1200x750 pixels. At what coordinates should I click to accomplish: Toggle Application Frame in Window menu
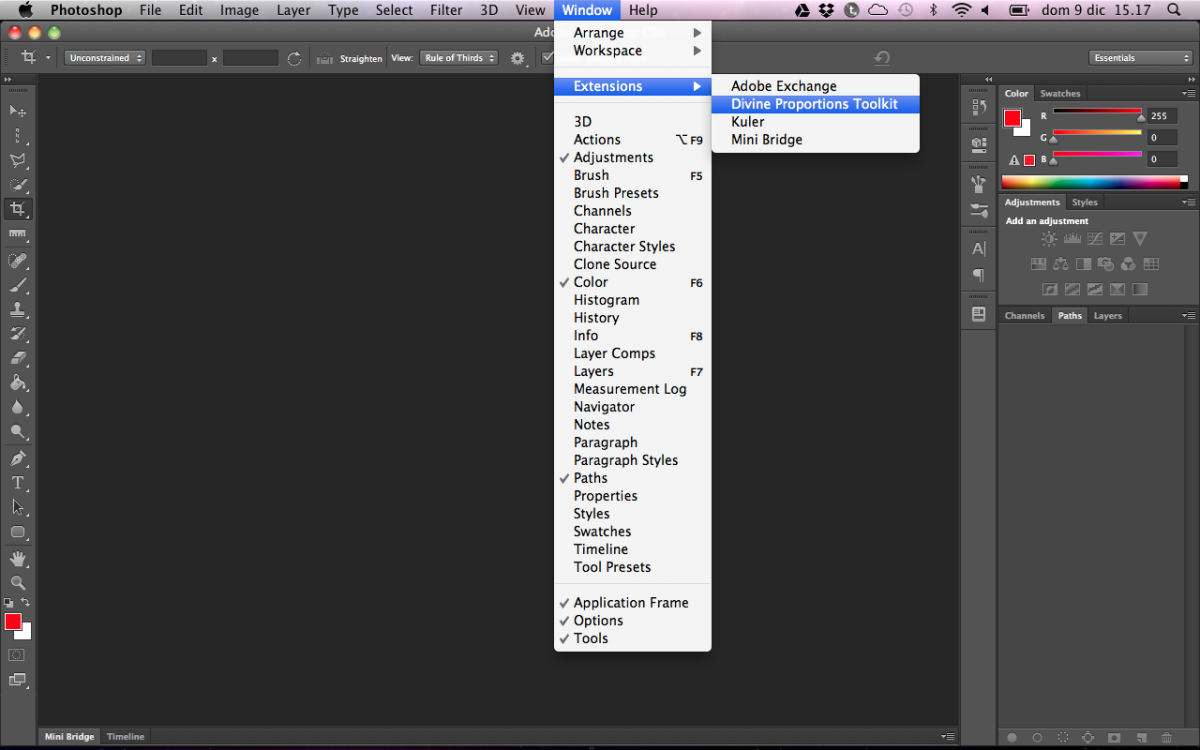point(632,603)
